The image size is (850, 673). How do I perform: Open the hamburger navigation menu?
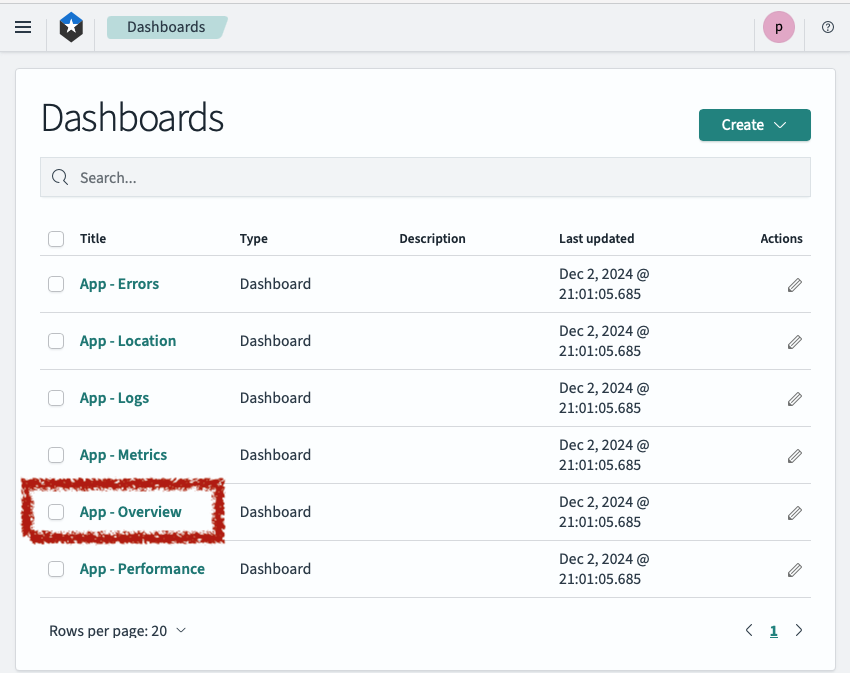click(x=23, y=27)
